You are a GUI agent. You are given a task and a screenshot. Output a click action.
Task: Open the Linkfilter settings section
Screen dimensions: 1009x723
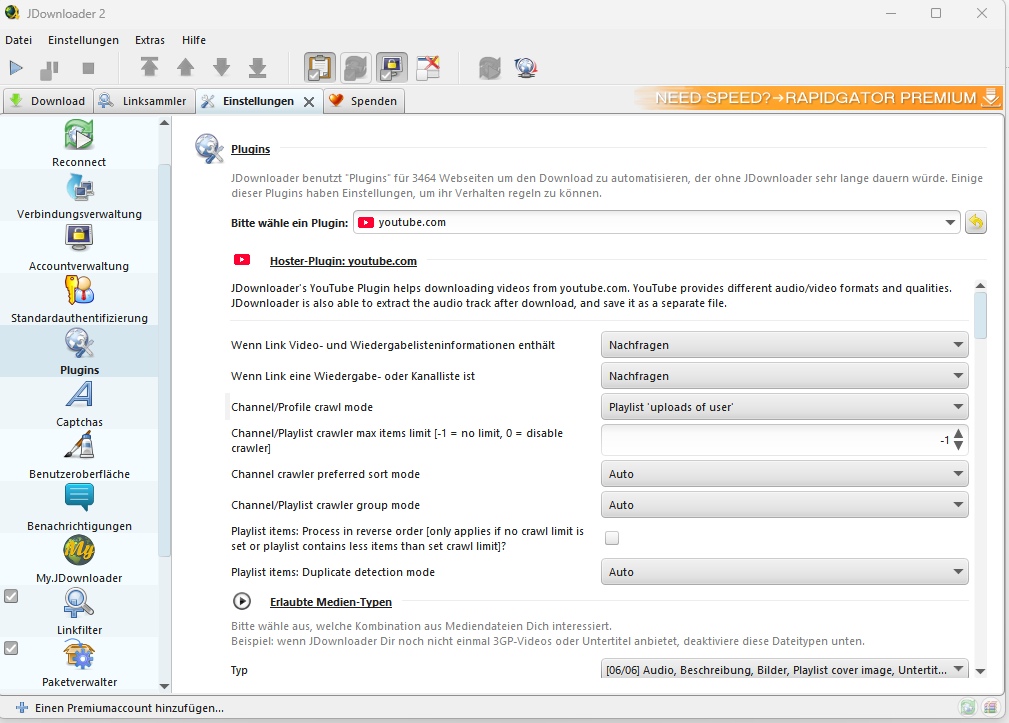[x=79, y=612]
